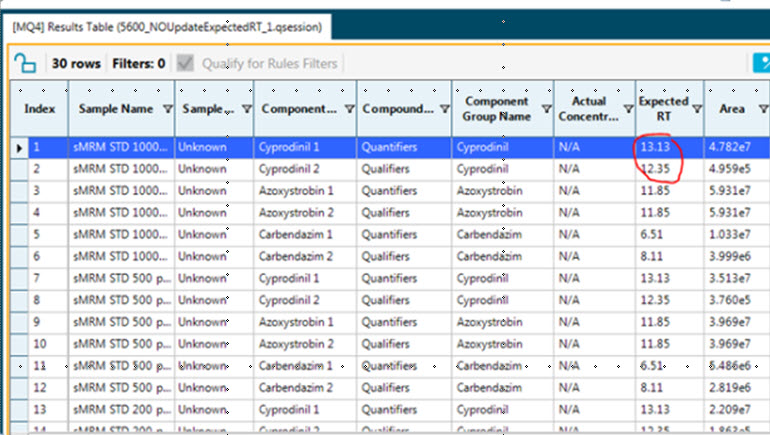Click Index cell 12
This screenshot has width=770, height=435.
tap(48, 388)
